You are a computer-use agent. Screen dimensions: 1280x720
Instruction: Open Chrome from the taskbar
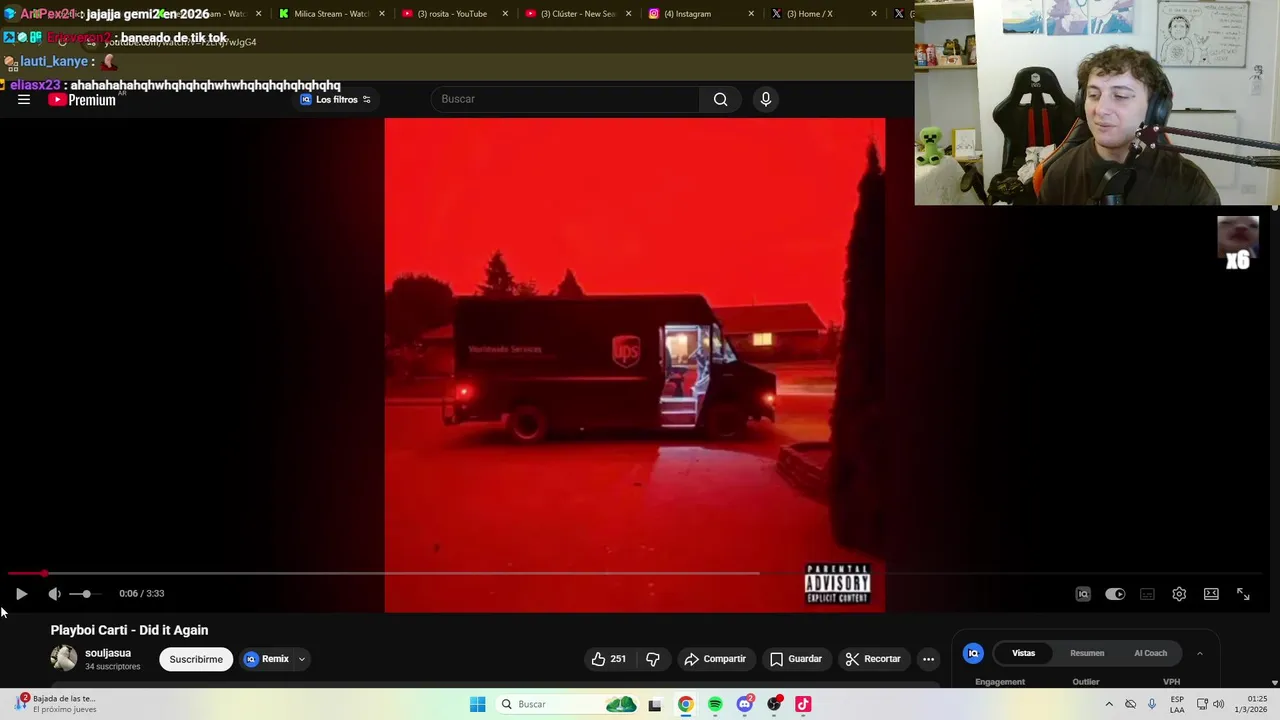685,705
